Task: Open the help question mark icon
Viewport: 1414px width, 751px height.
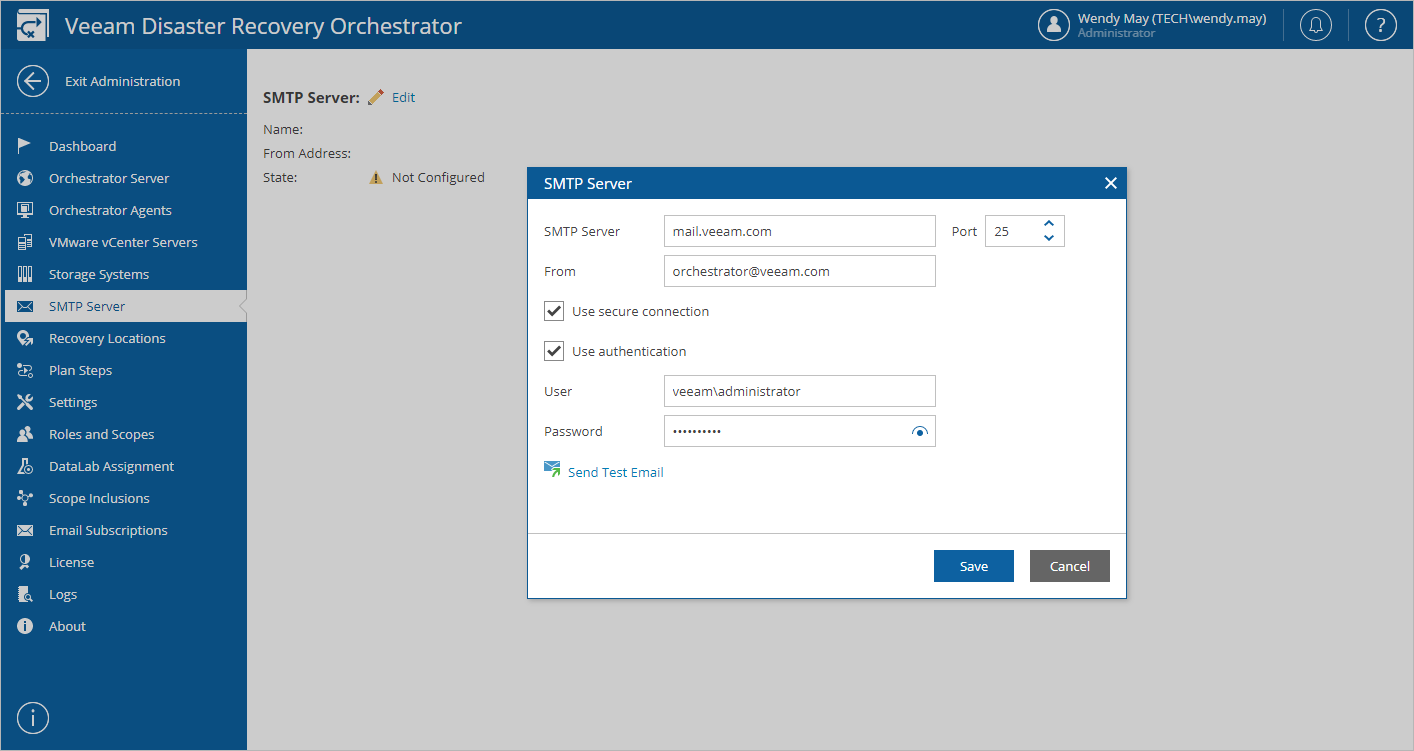Action: click(1380, 25)
